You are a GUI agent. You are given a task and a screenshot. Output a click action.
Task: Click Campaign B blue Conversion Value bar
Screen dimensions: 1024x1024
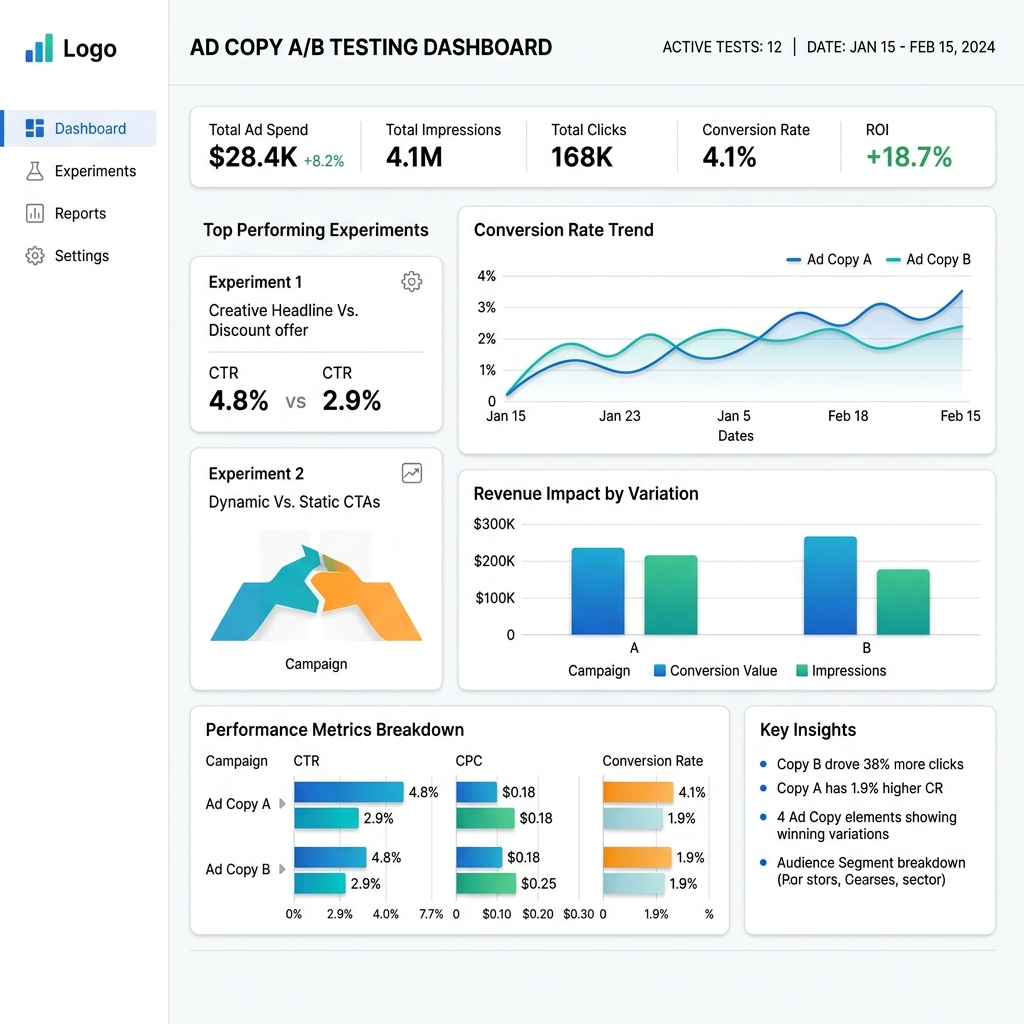pos(830,586)
